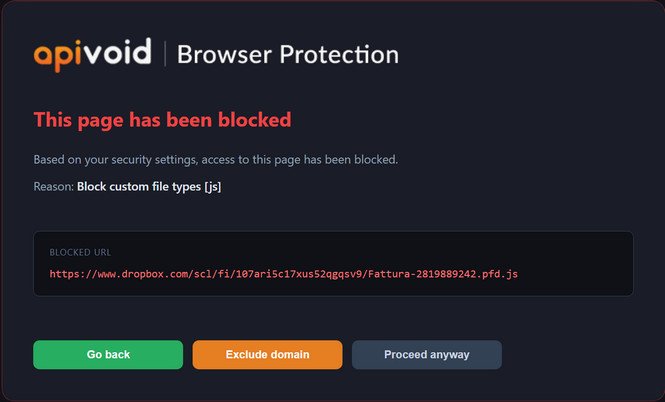Viewport: 665px width, 402px height.
Task: Click the apivoid logo
Action: pyautogui.click(x=92, y=54)
